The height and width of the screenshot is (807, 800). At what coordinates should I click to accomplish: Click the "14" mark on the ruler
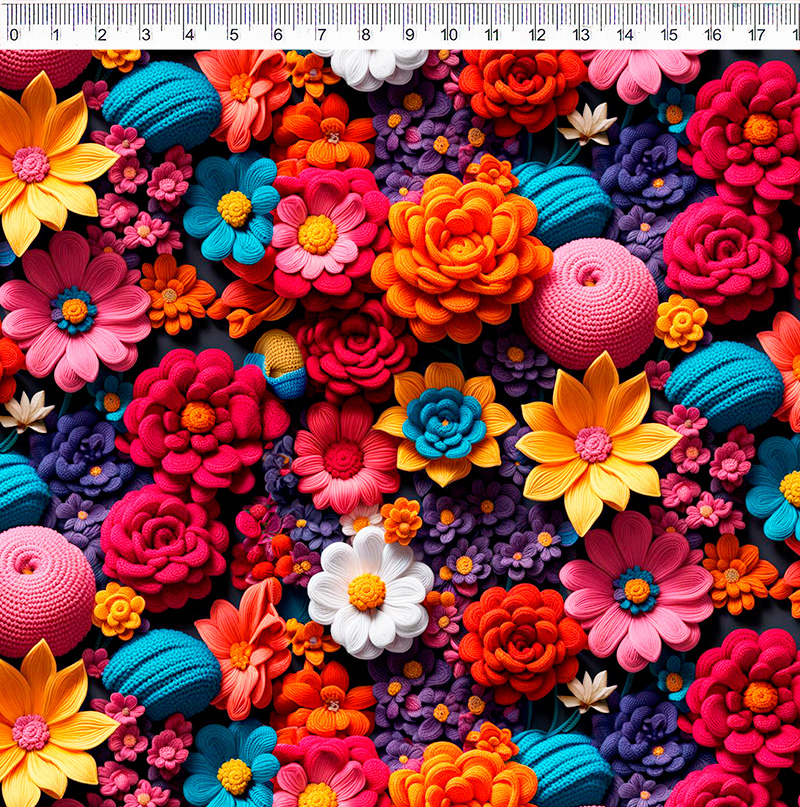click(625, 35)
